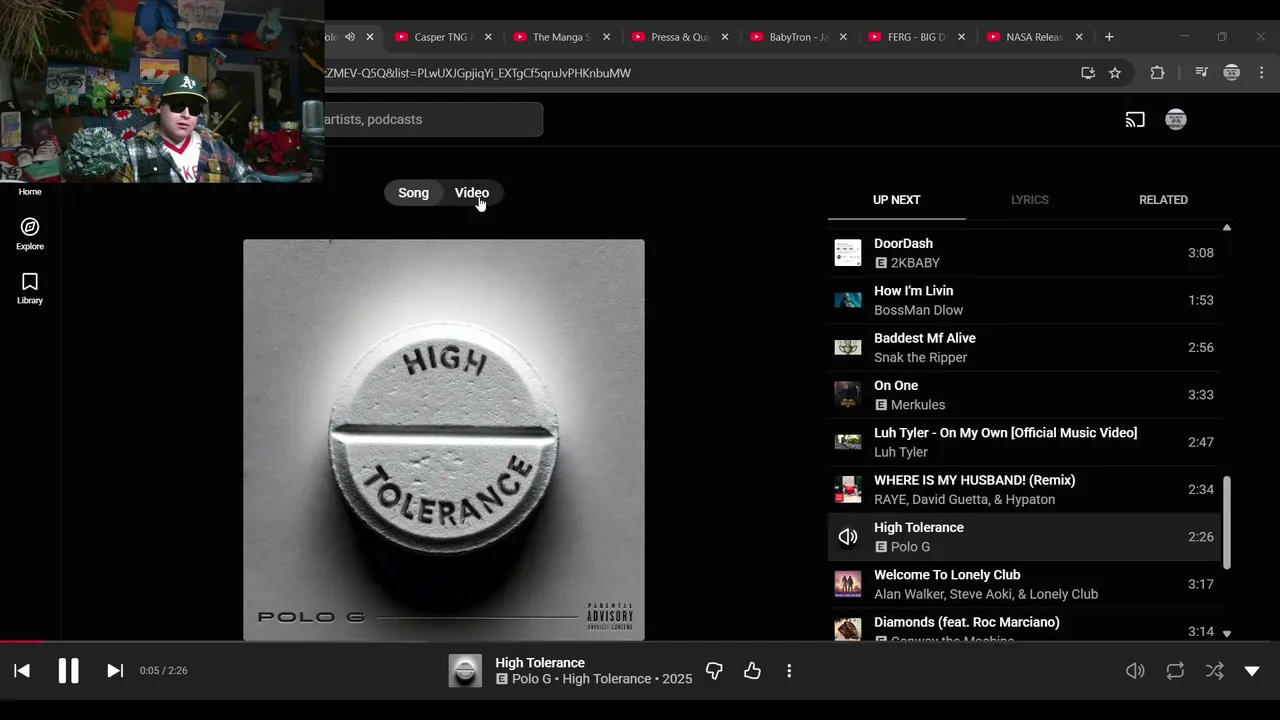Seek using the red progress bar
This screenshot has height=720, width=1280.
click(640, 642)
